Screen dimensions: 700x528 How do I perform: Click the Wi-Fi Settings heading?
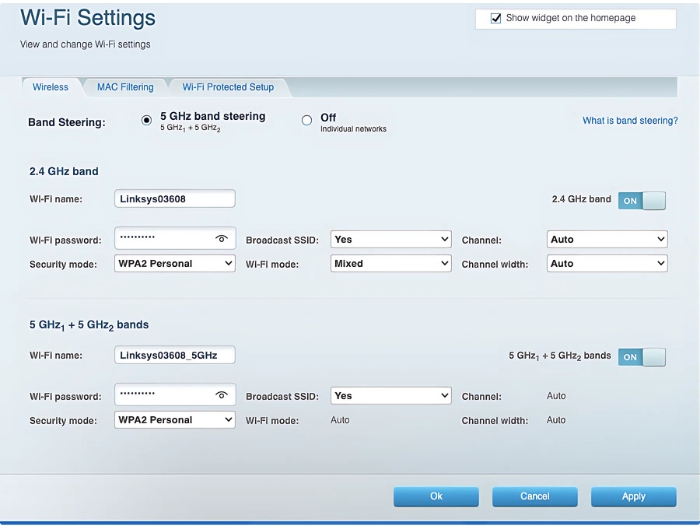tap(88, 18)
